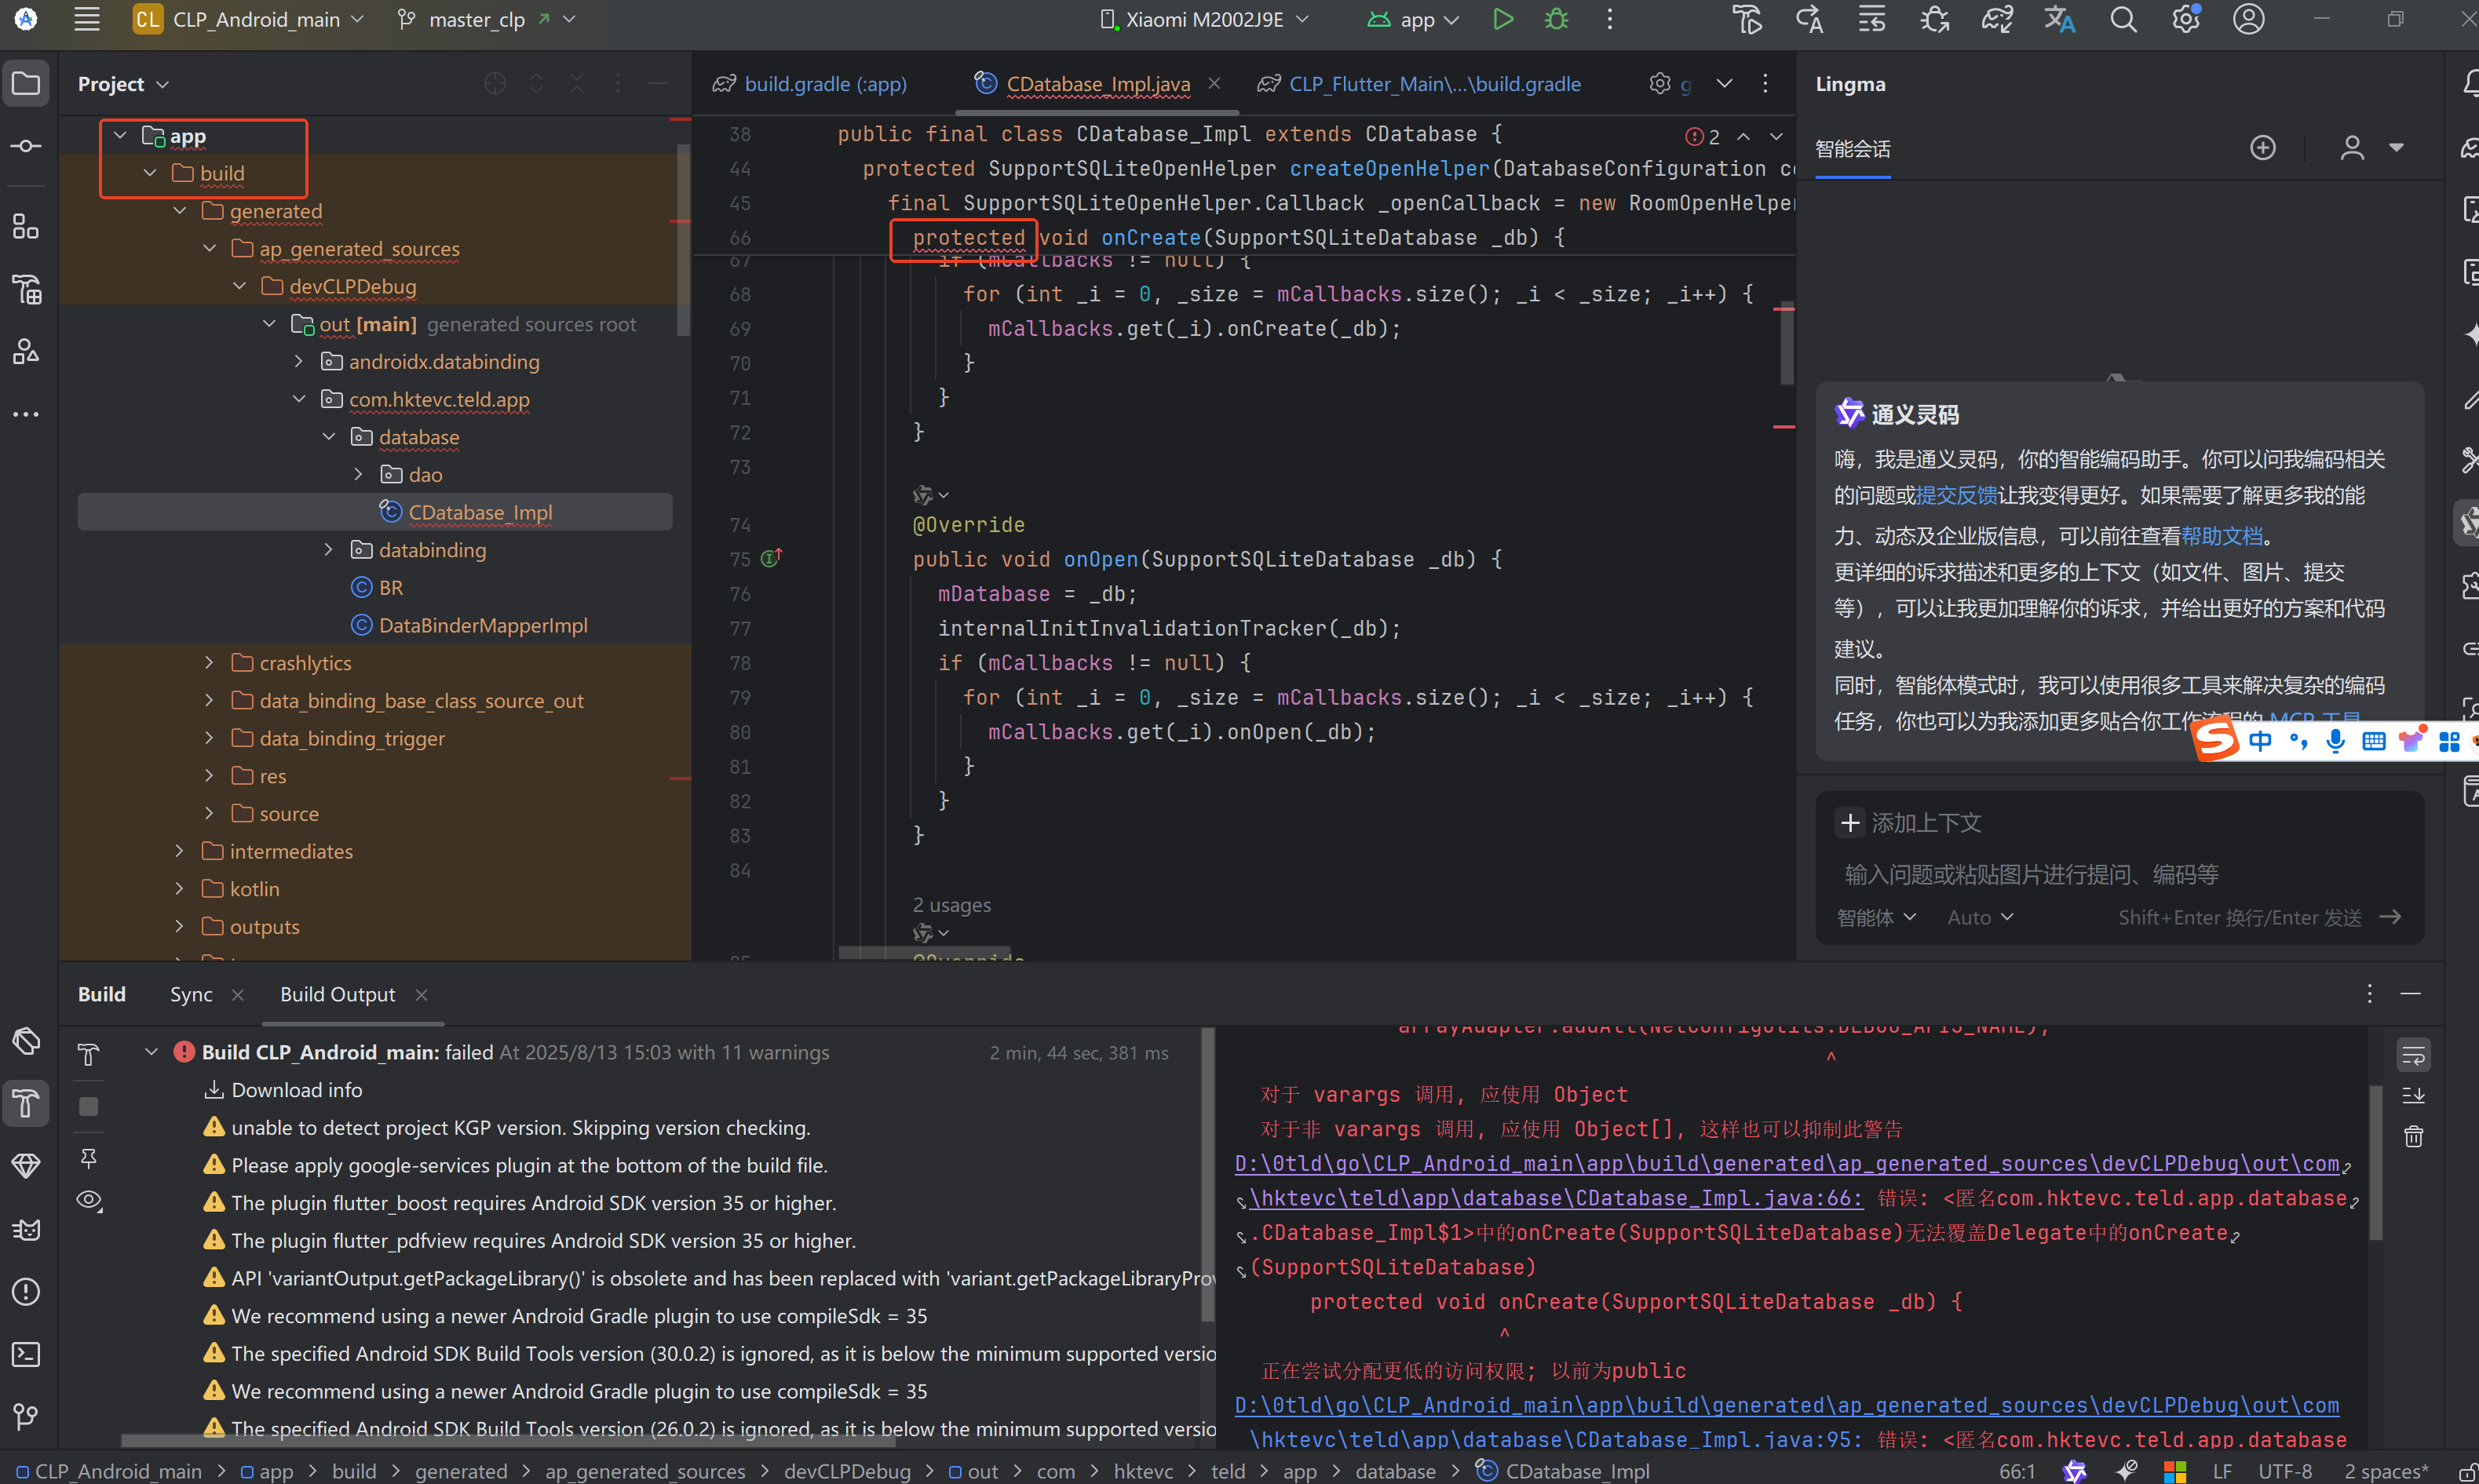Open Logcat tool window

pos(26,1229)
